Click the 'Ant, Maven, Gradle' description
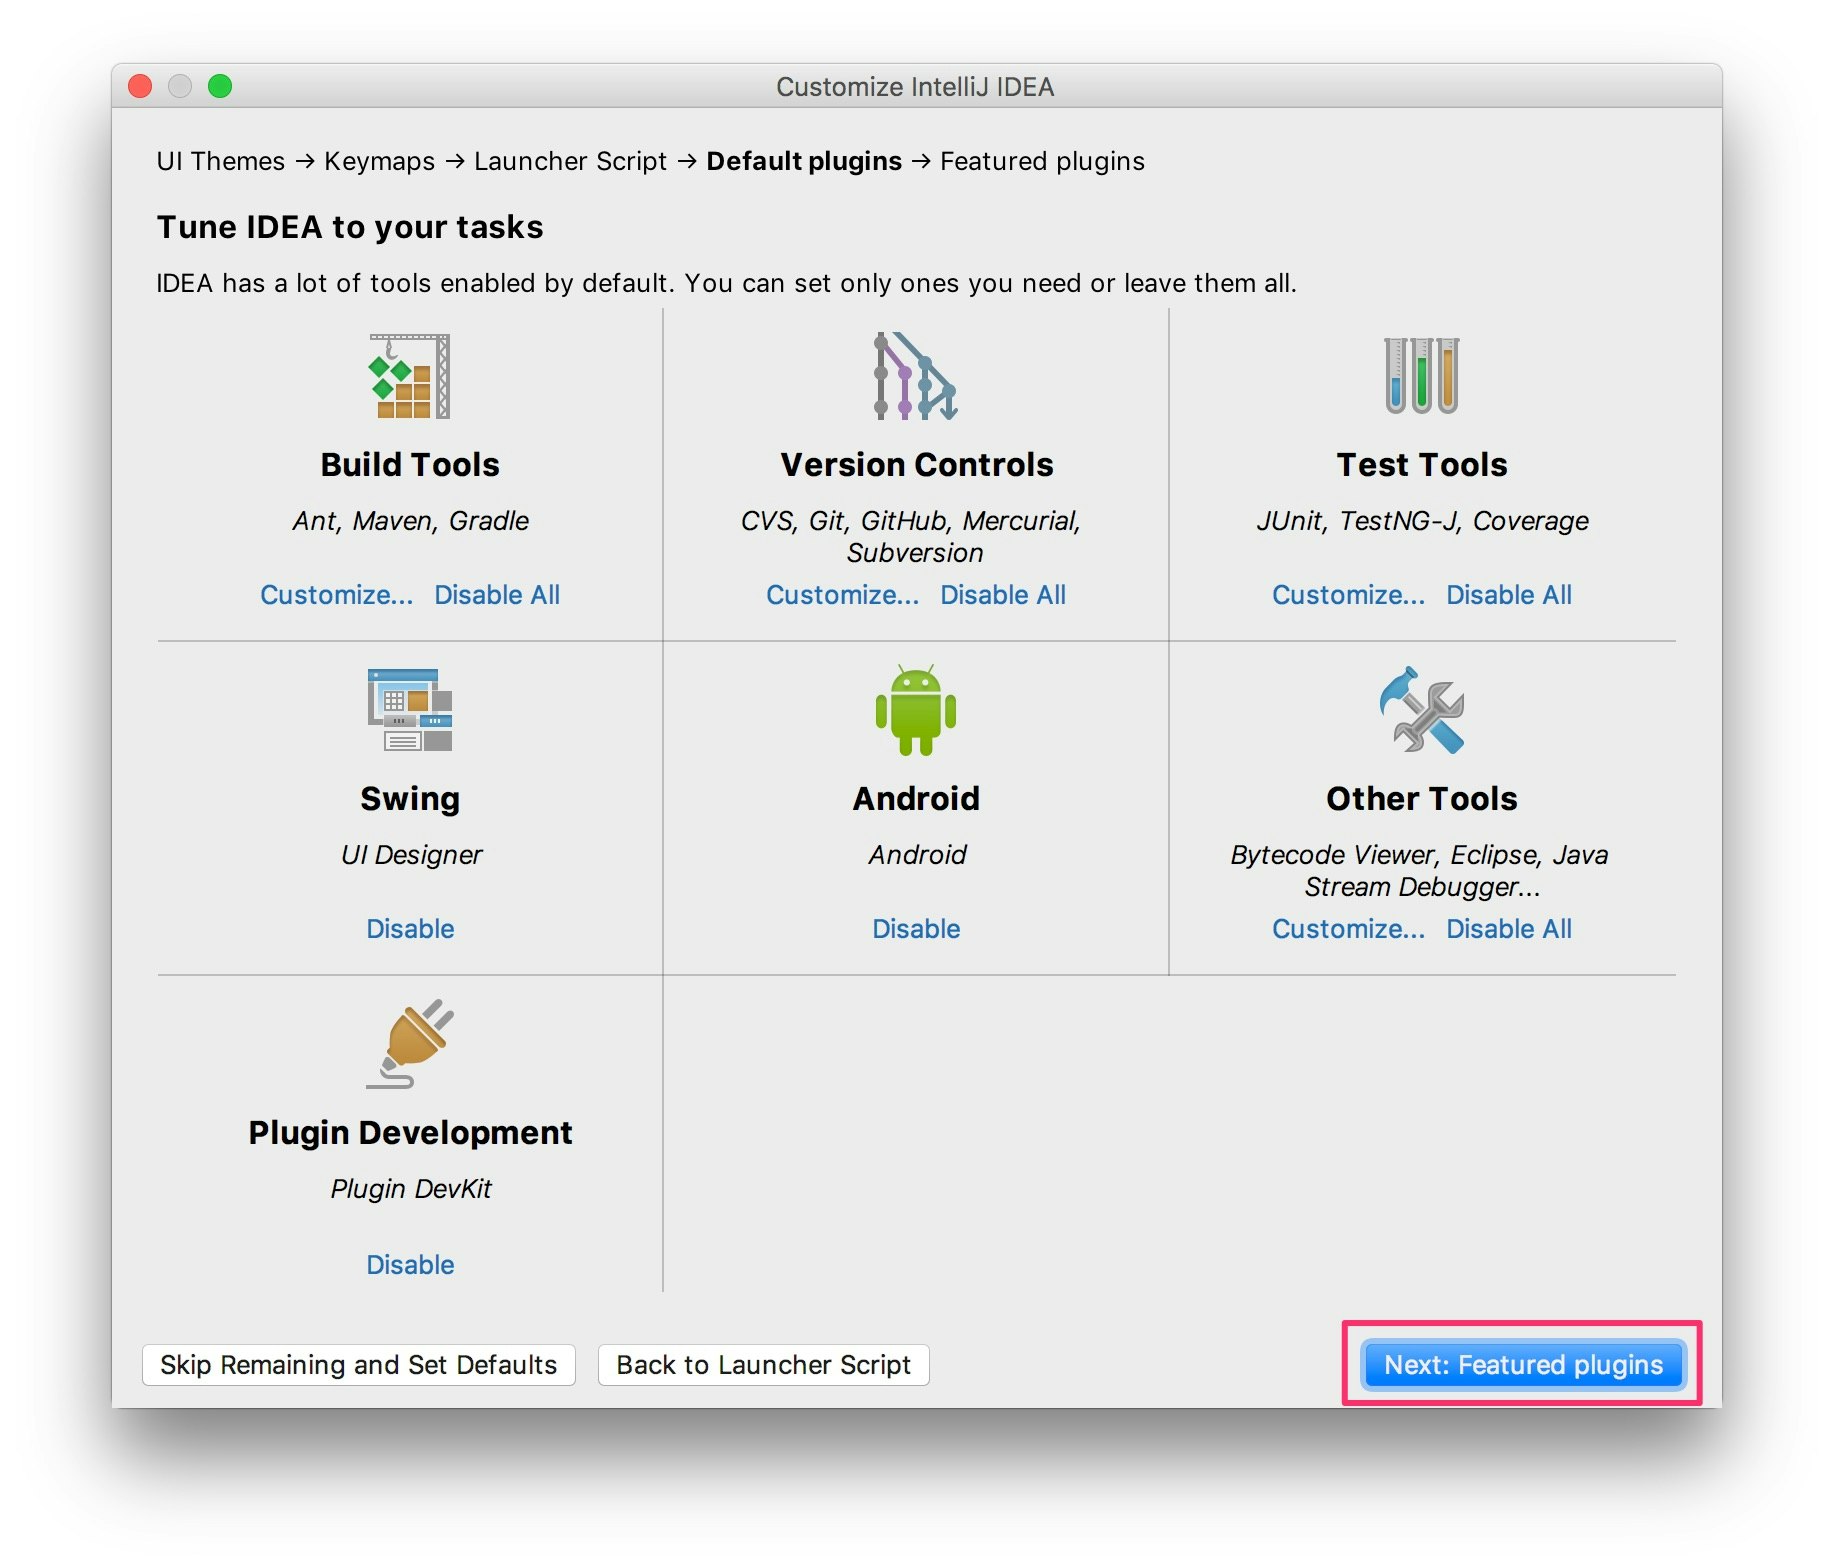1834x1568 pixels. point(410,521)
